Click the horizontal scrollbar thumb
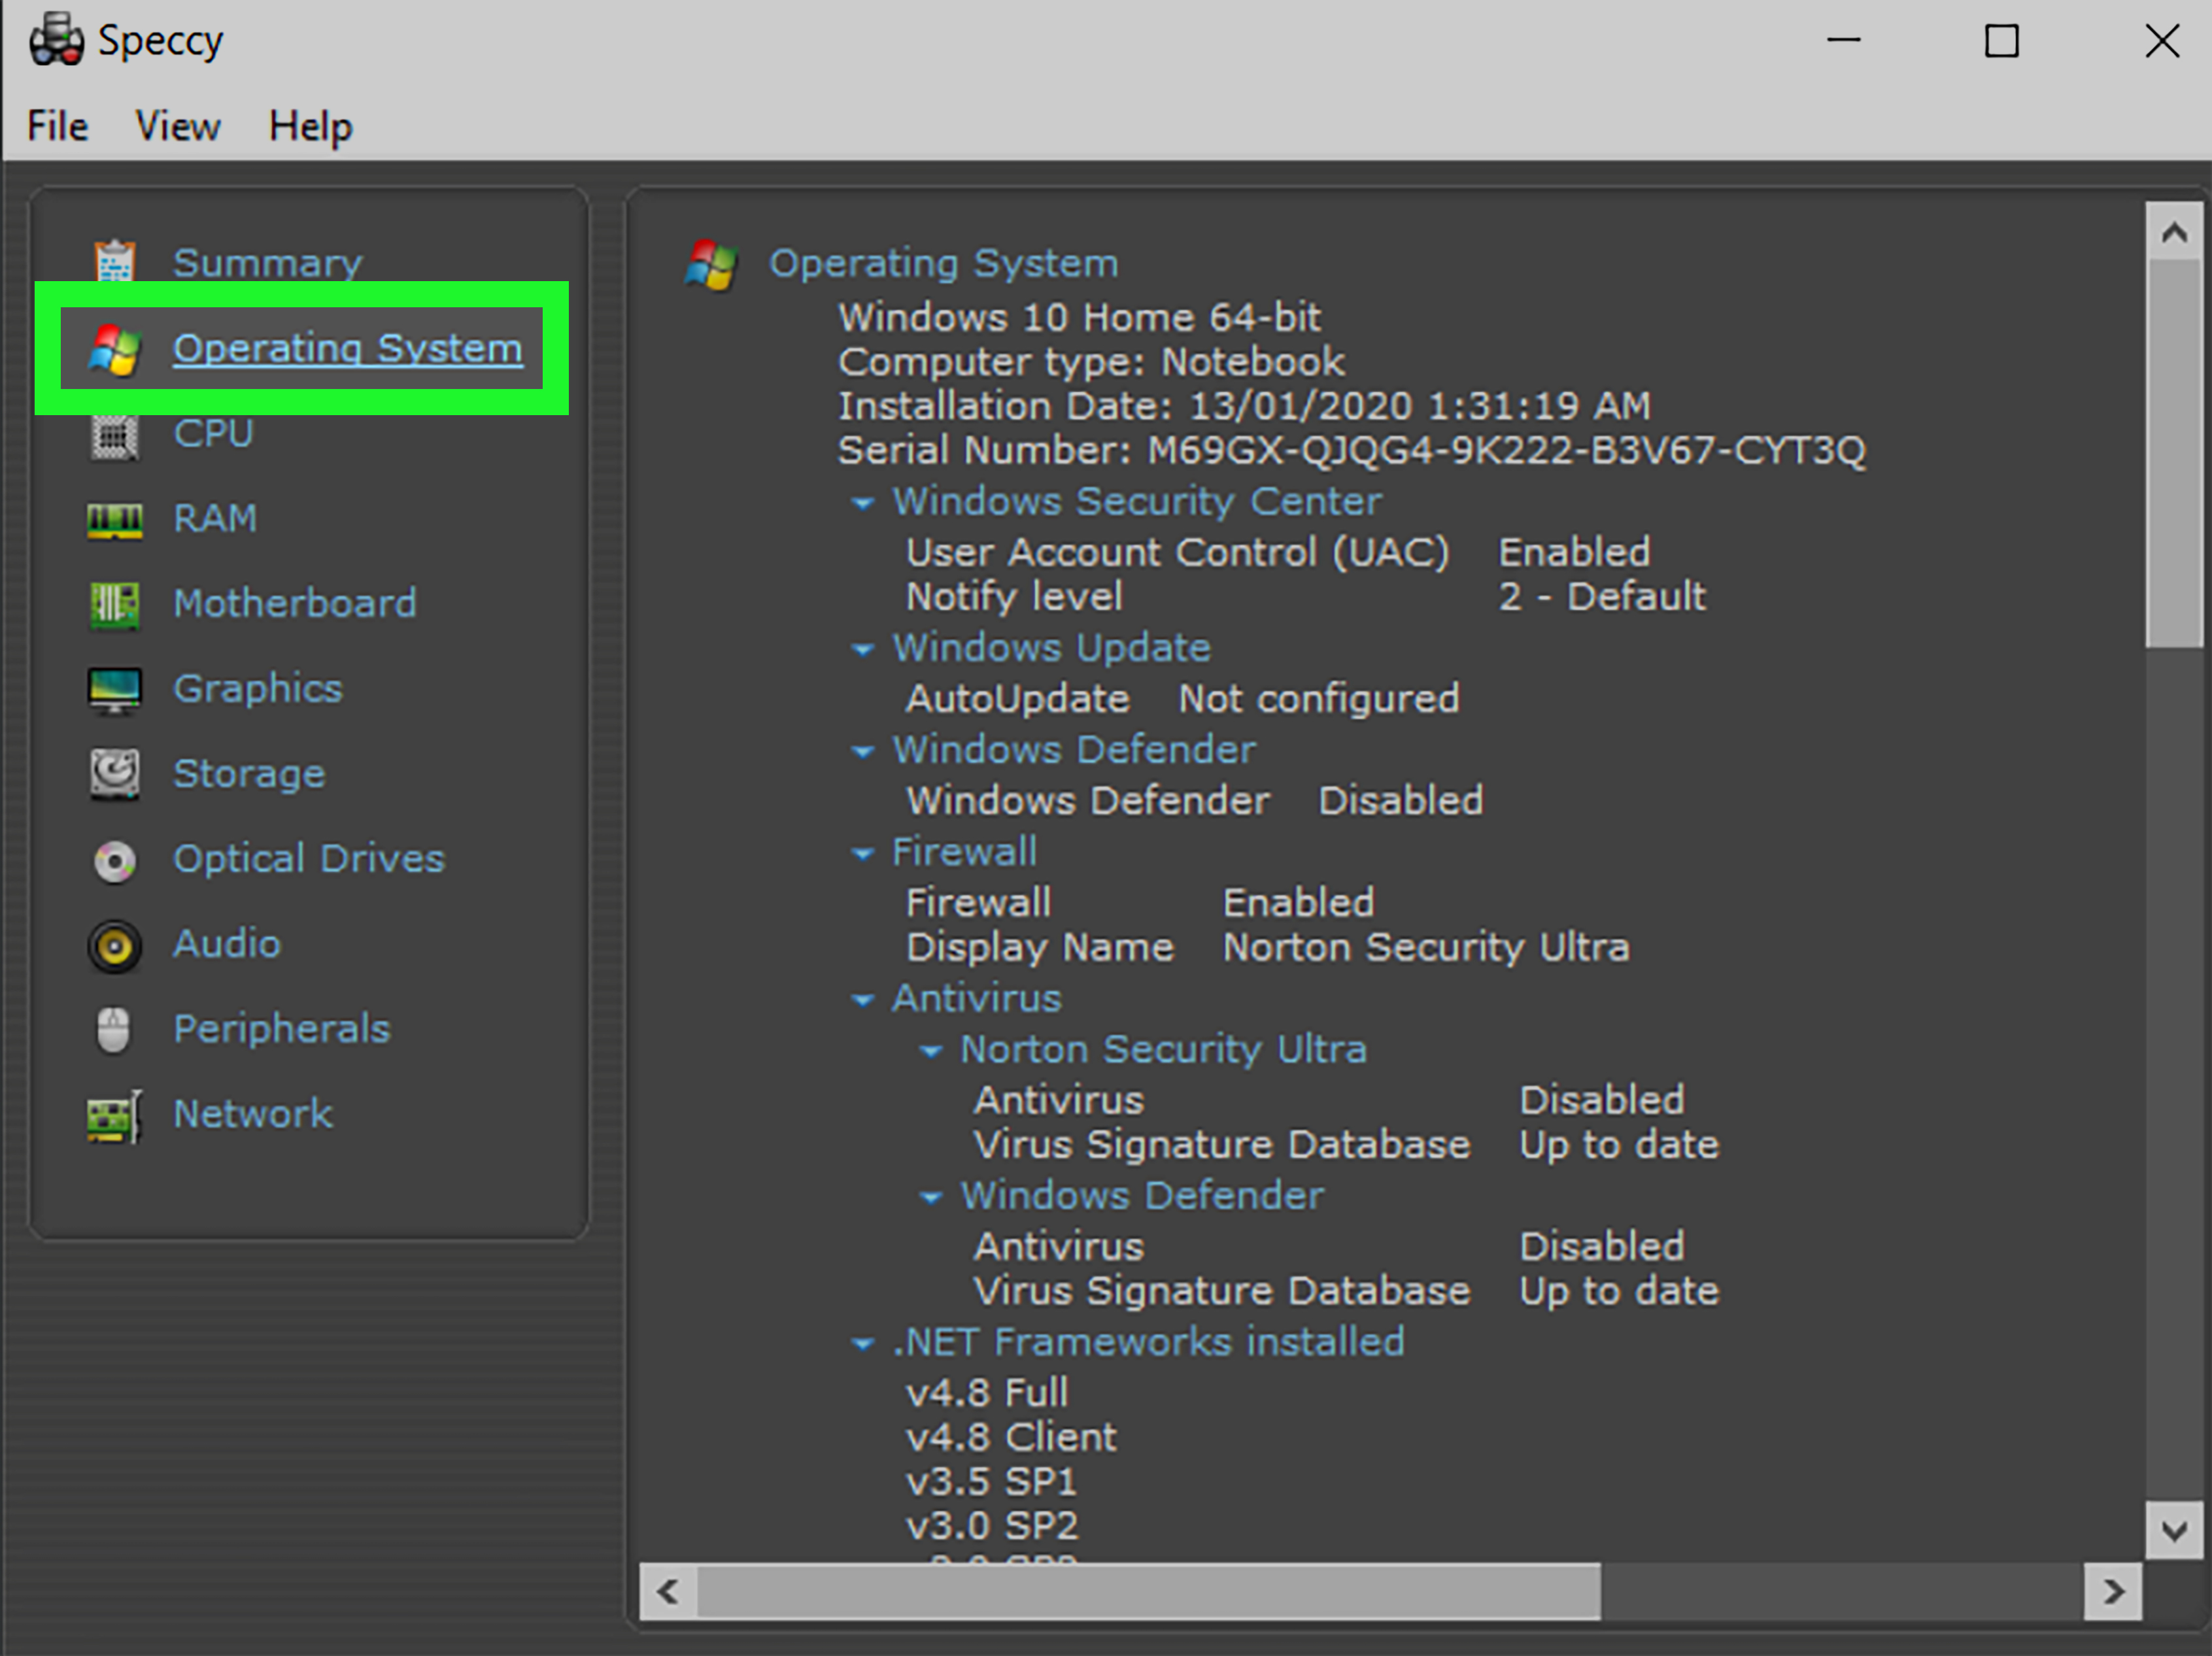 click(x=1149, y=1591)
